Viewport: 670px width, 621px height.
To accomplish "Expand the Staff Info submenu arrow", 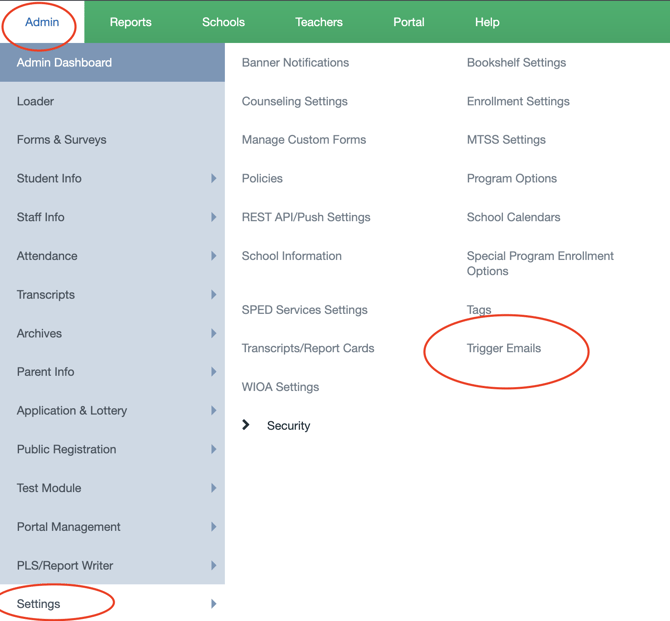I will (x=213, y=217).
